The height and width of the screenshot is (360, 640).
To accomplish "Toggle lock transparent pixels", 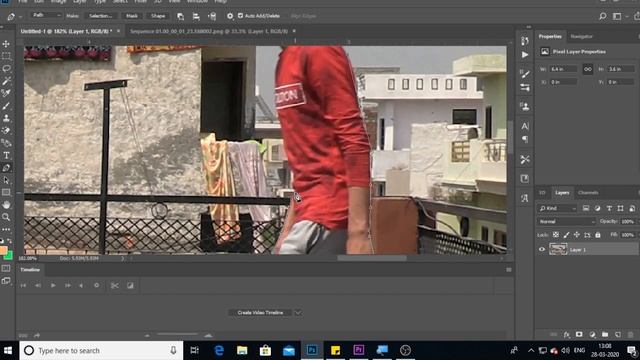I will pyautogui.click(x=556, y=235).
